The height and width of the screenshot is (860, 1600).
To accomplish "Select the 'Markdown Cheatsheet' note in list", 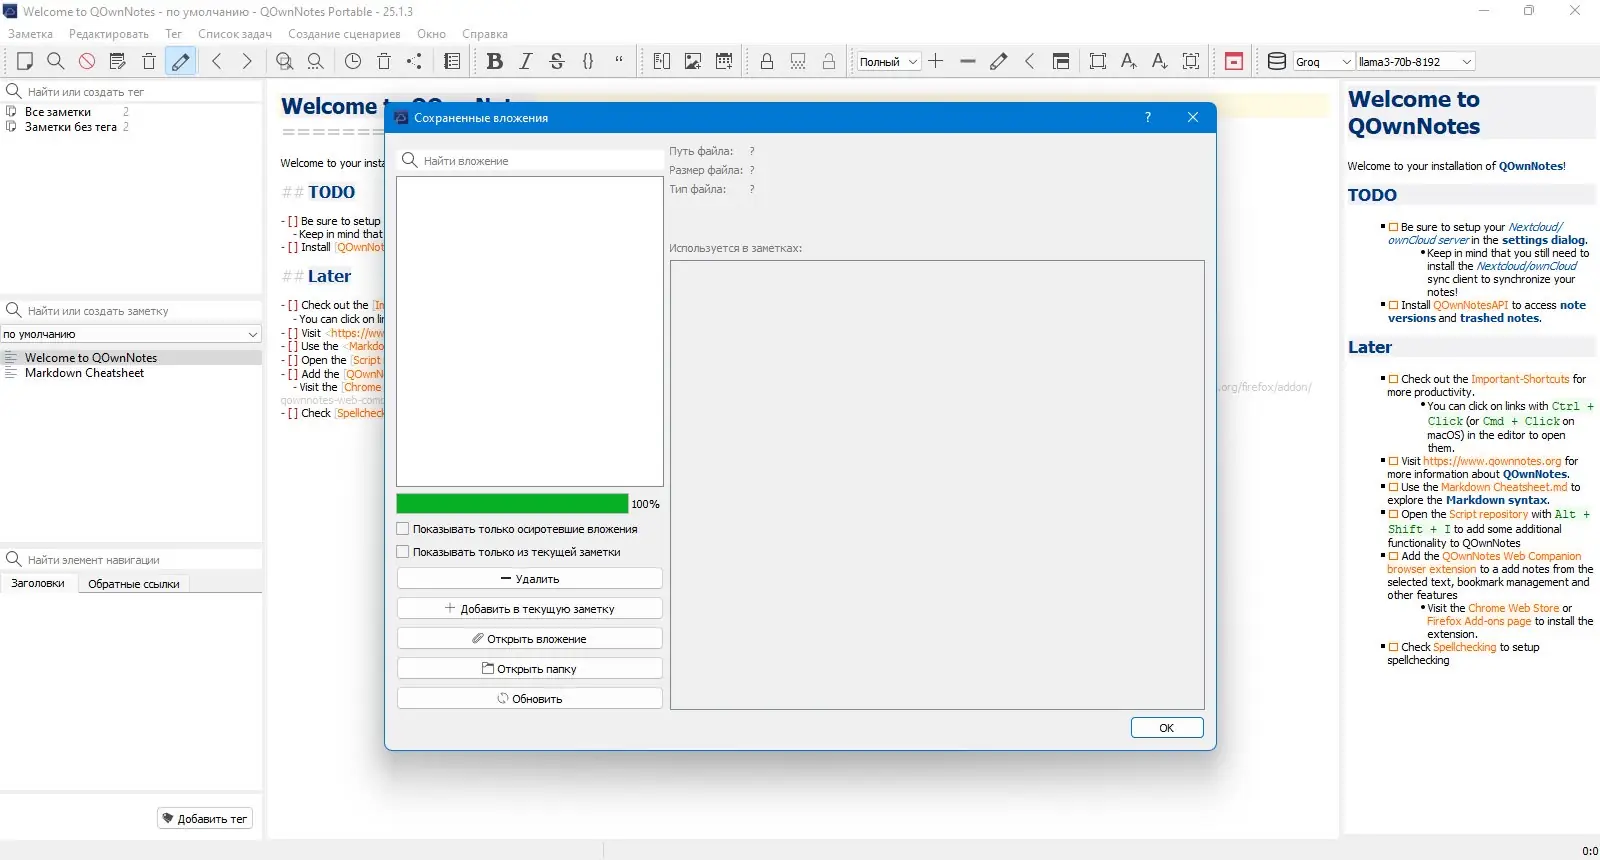I will (84, 373).
